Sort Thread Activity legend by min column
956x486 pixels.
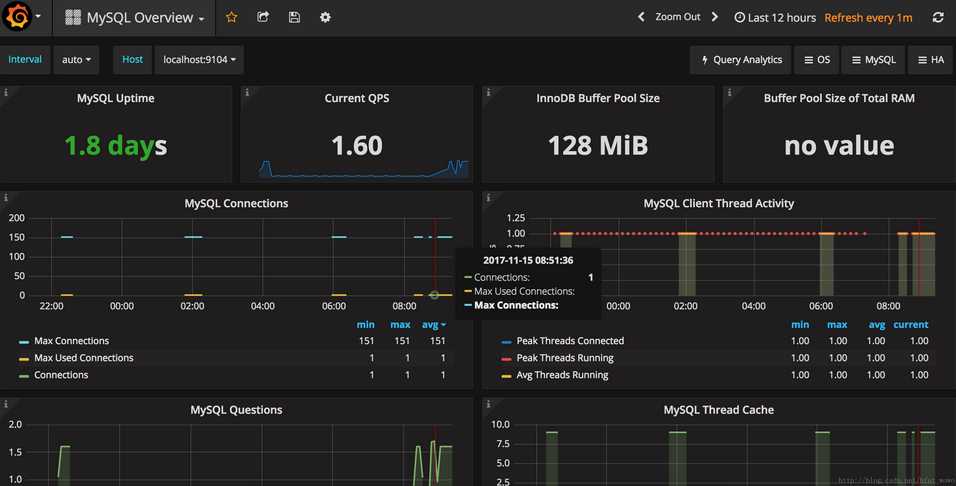point(800,324)
